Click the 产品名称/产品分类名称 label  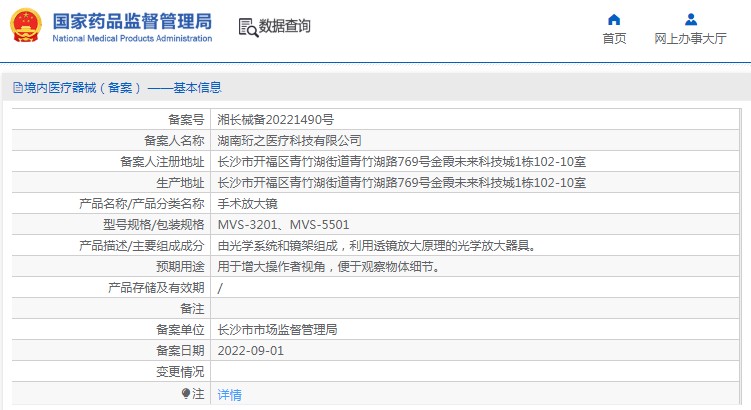(142, 204)
